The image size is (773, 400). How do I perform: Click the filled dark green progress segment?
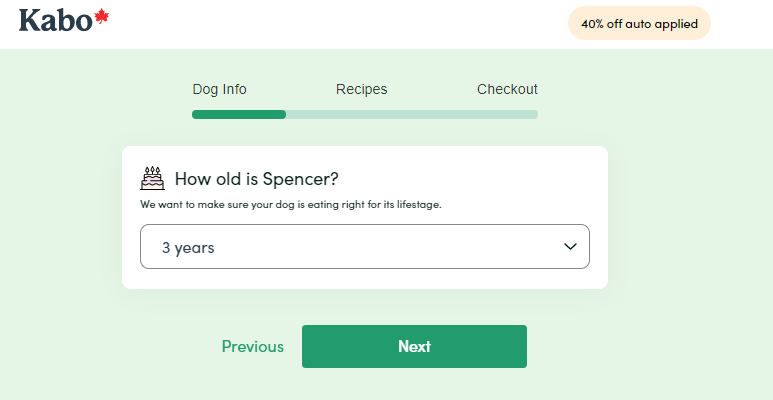point(239,114)
